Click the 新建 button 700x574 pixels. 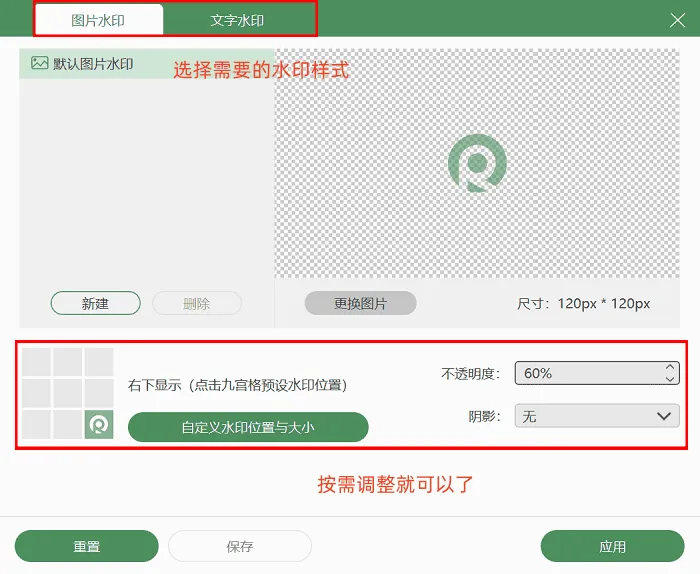coord(96,304)
